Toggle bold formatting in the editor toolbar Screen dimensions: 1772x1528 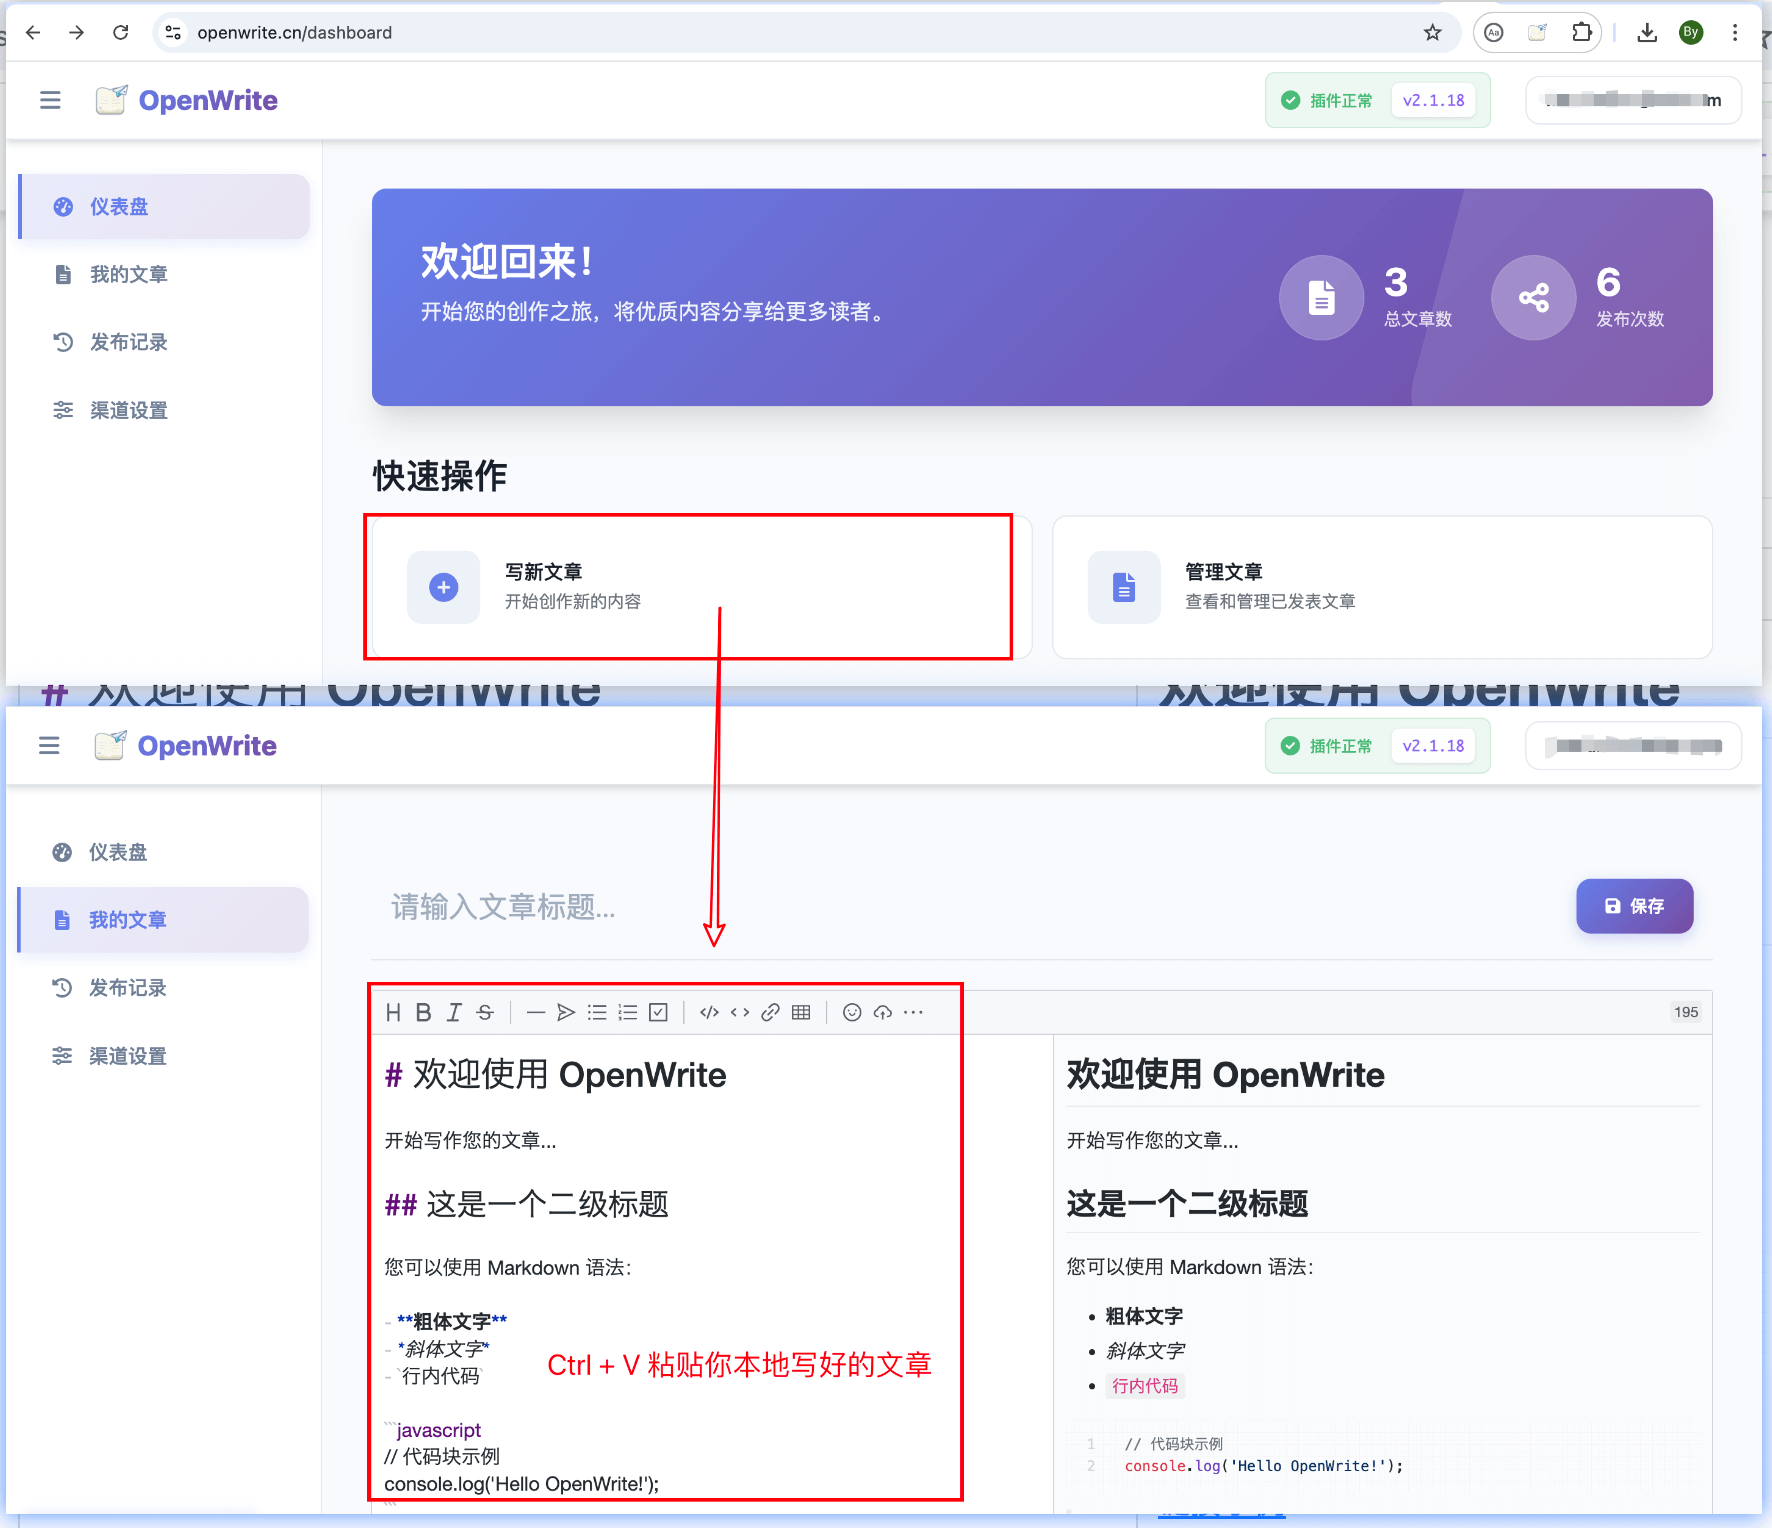(x=423, y=1012)
